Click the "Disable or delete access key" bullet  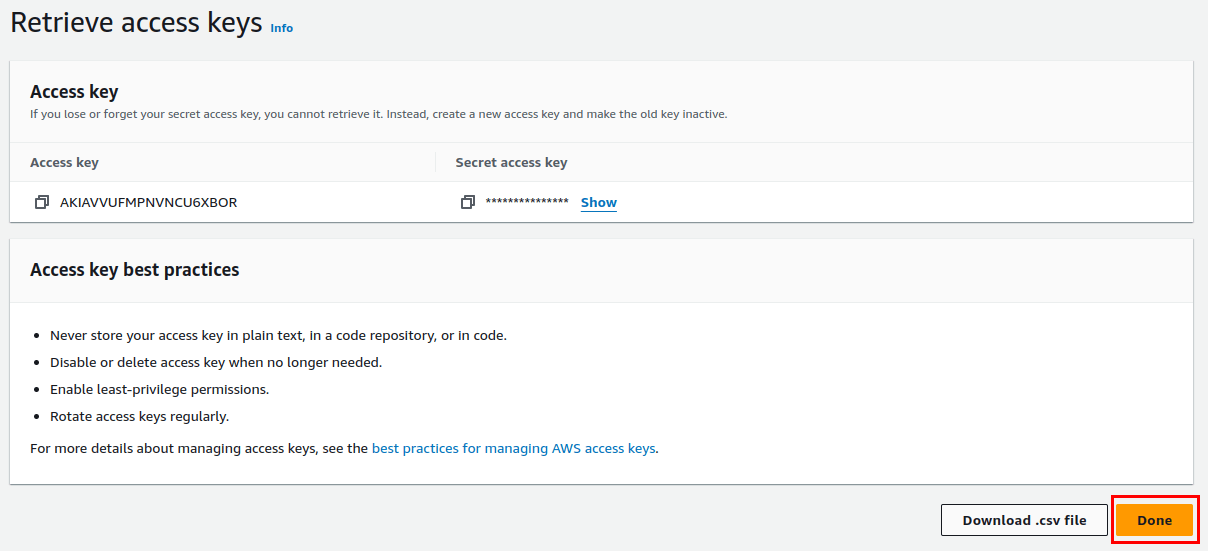point(216,362)
